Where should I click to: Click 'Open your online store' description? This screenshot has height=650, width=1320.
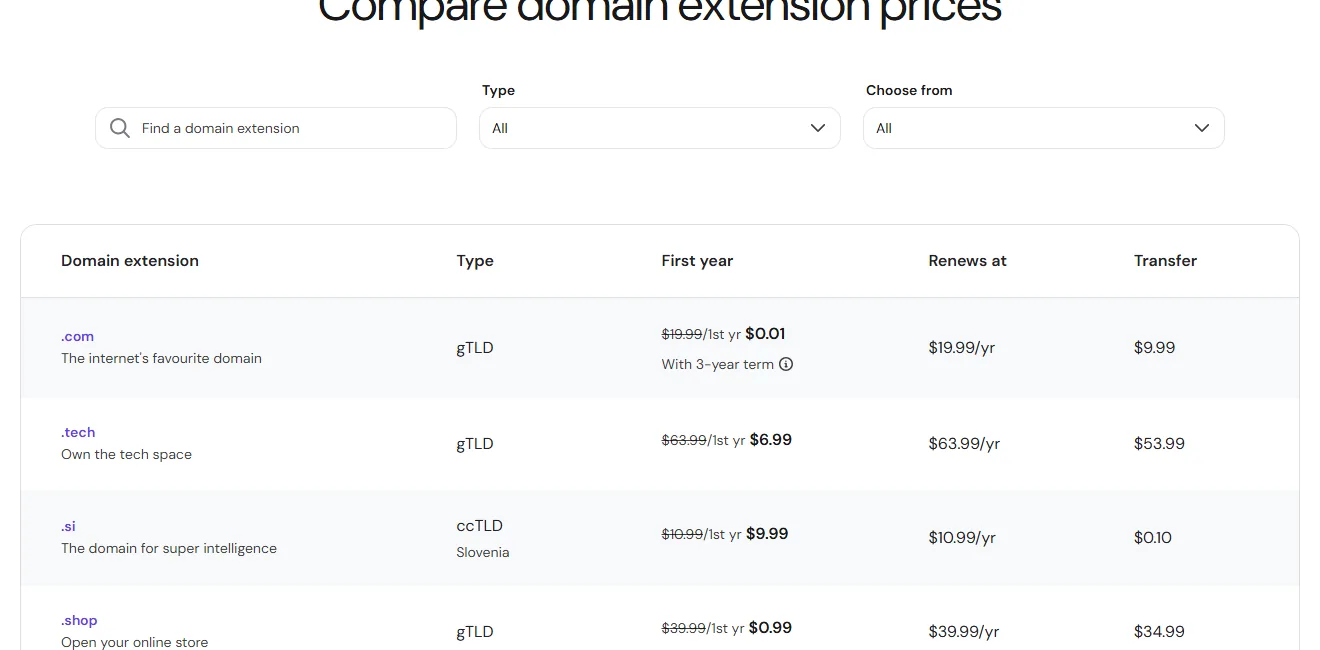click(135, 642)
